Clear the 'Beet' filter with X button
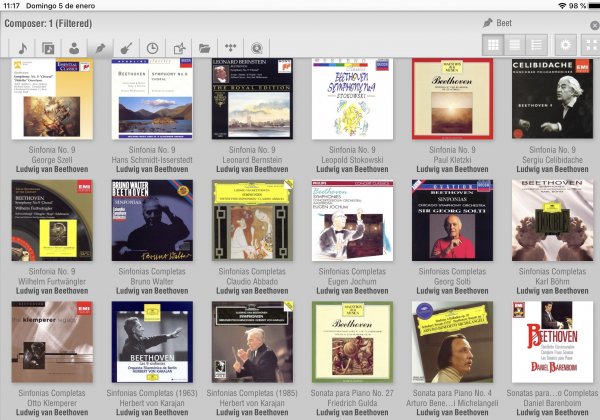Viewport: 600px width, 420px height. click(595, 26)
